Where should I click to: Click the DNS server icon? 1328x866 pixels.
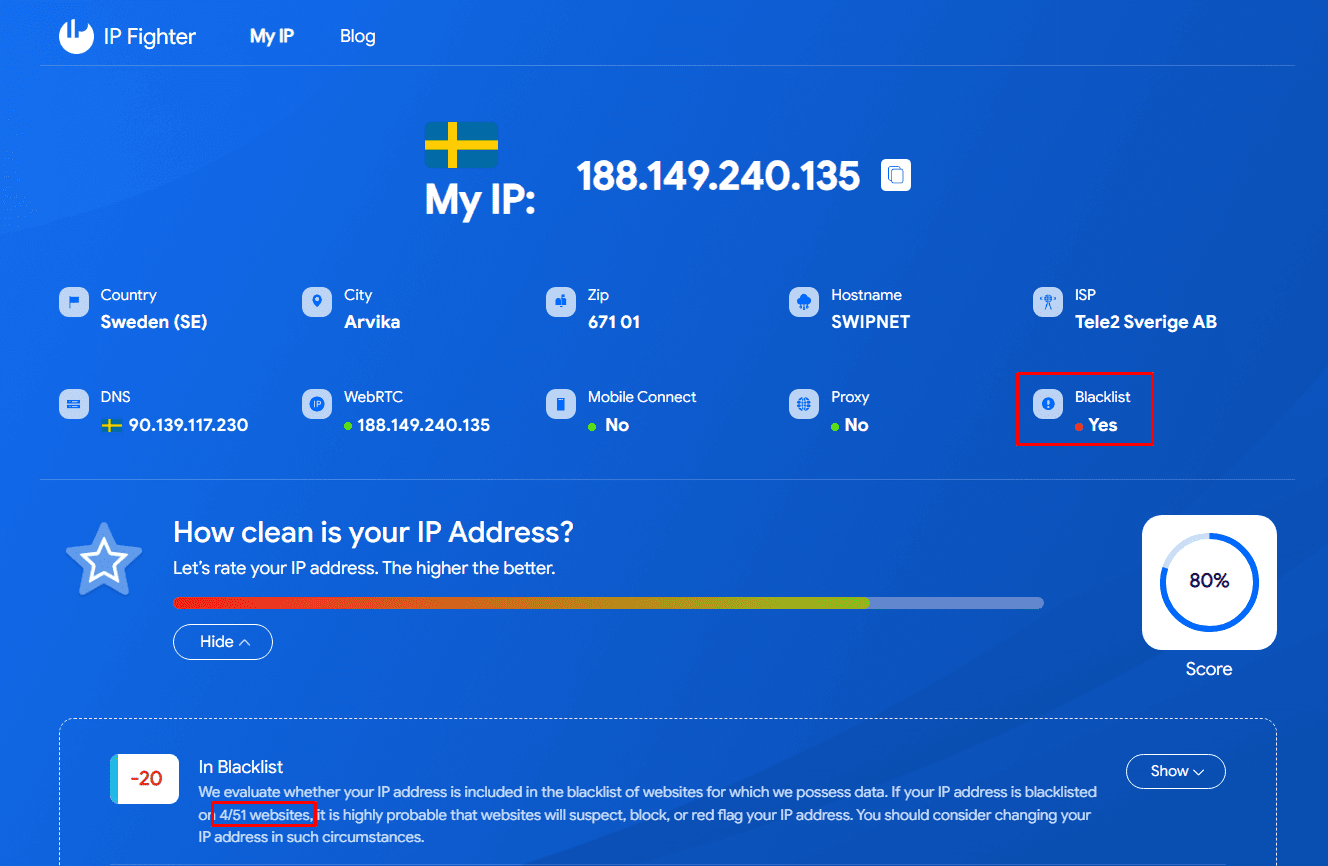coord(74,404)
